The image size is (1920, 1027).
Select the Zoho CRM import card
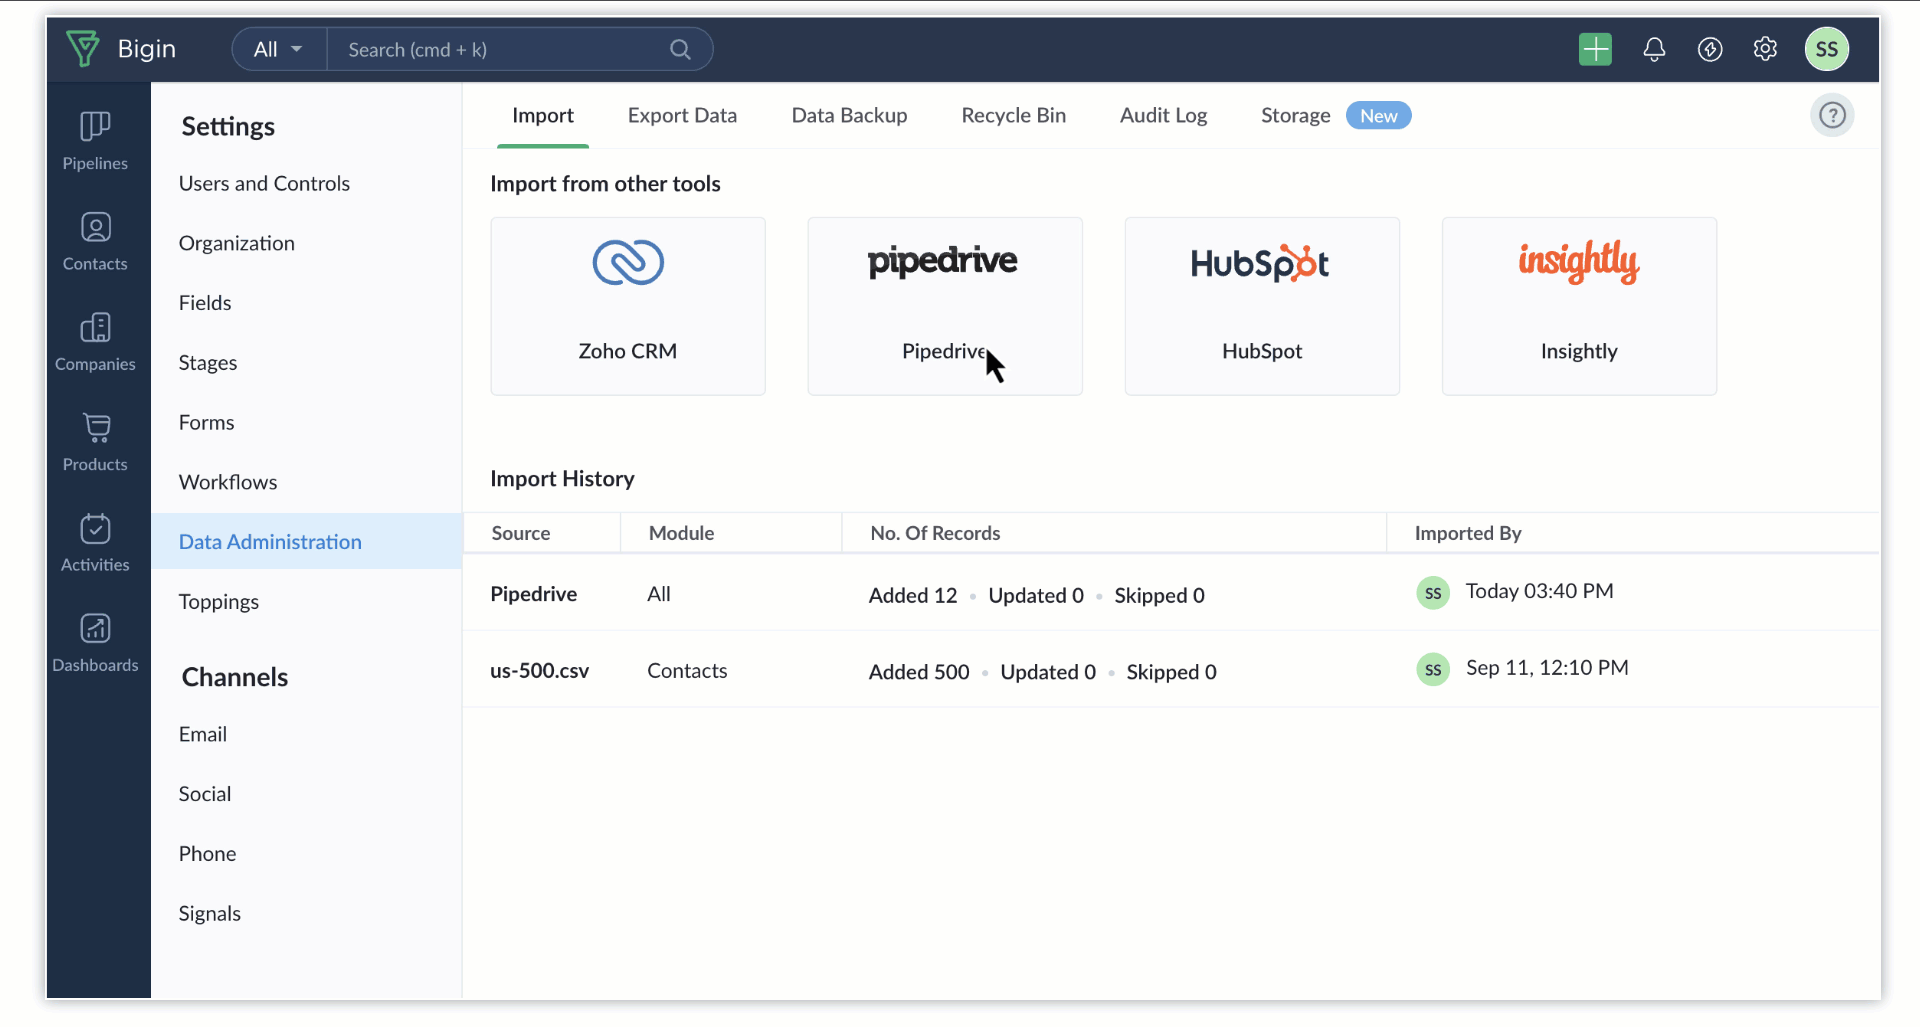click(x=627, y=306)
